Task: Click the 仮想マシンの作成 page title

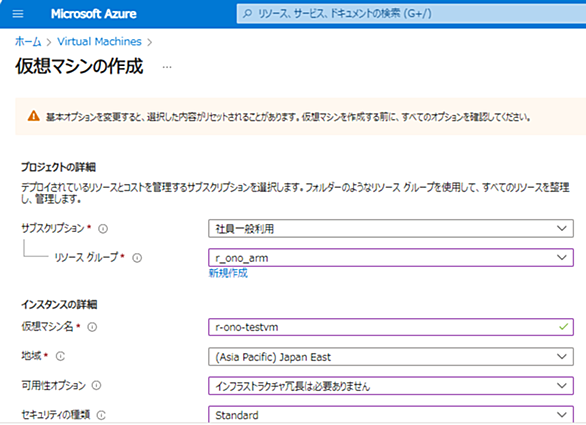Action: pos(79,67)
